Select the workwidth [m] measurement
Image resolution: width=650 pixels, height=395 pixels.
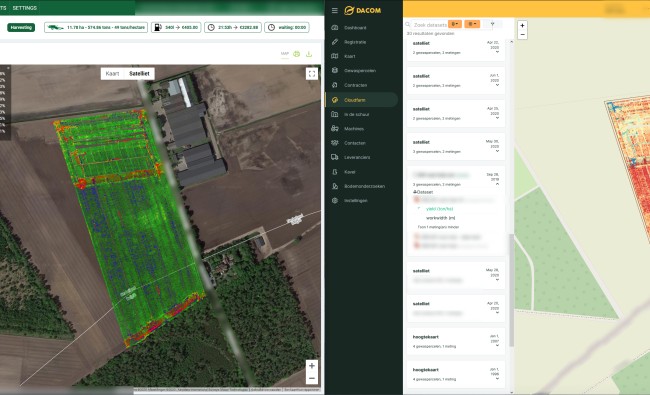click(441, 218)
